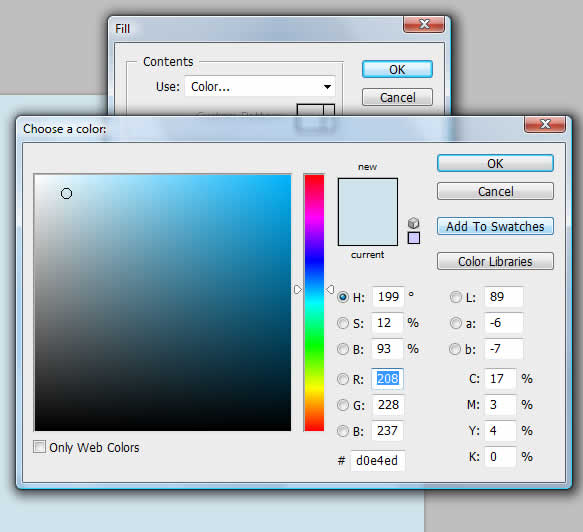Screen dimensions: 583x532
Task: Open the Use dropdown in Fill dialog
Action: [x=260, y=87]
